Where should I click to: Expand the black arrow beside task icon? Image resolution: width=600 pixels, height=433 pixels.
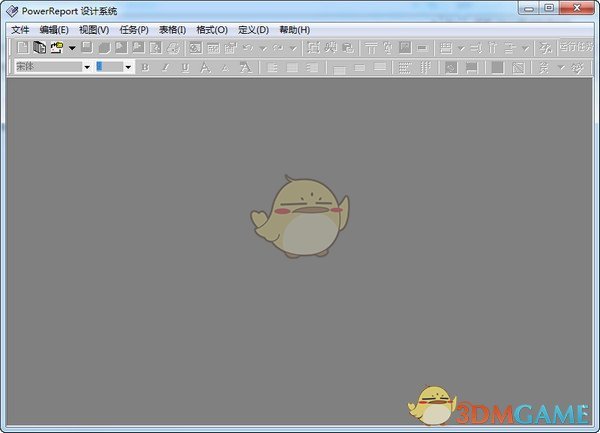[x=72, y=48]
